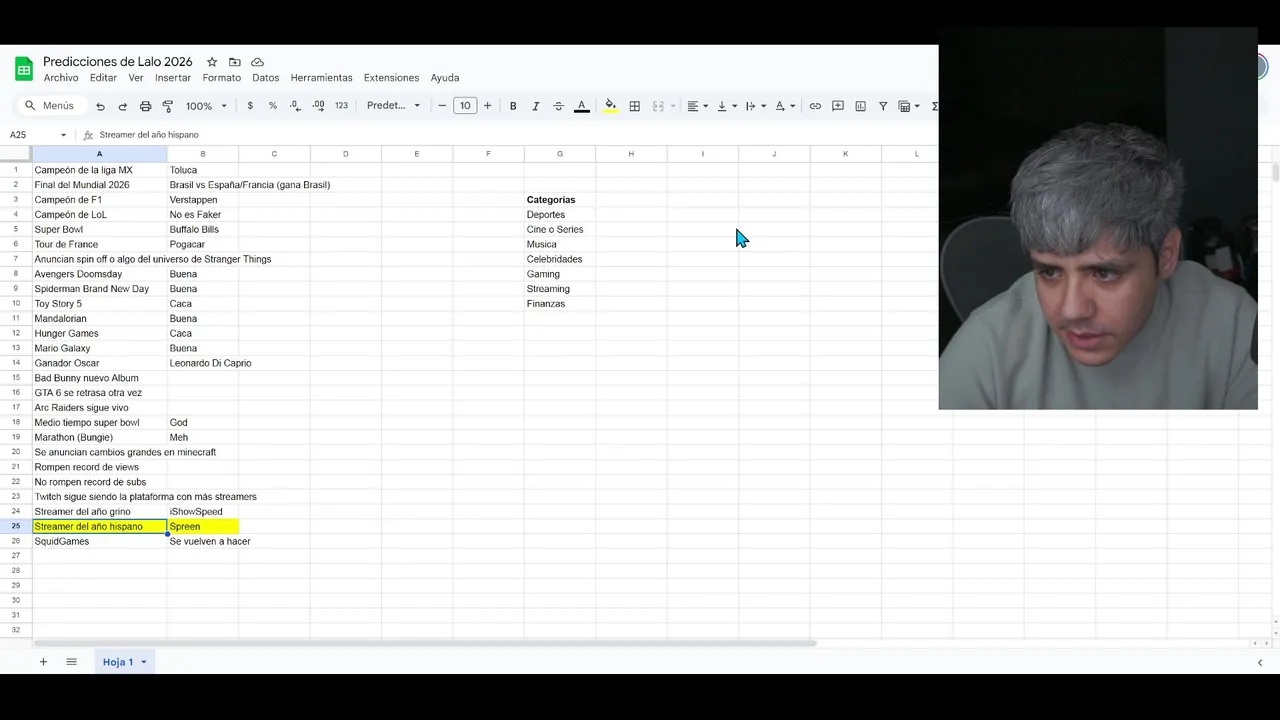Decrease decimal places
The height and width of the screenshot is (720, 1280).
(295, 106)
